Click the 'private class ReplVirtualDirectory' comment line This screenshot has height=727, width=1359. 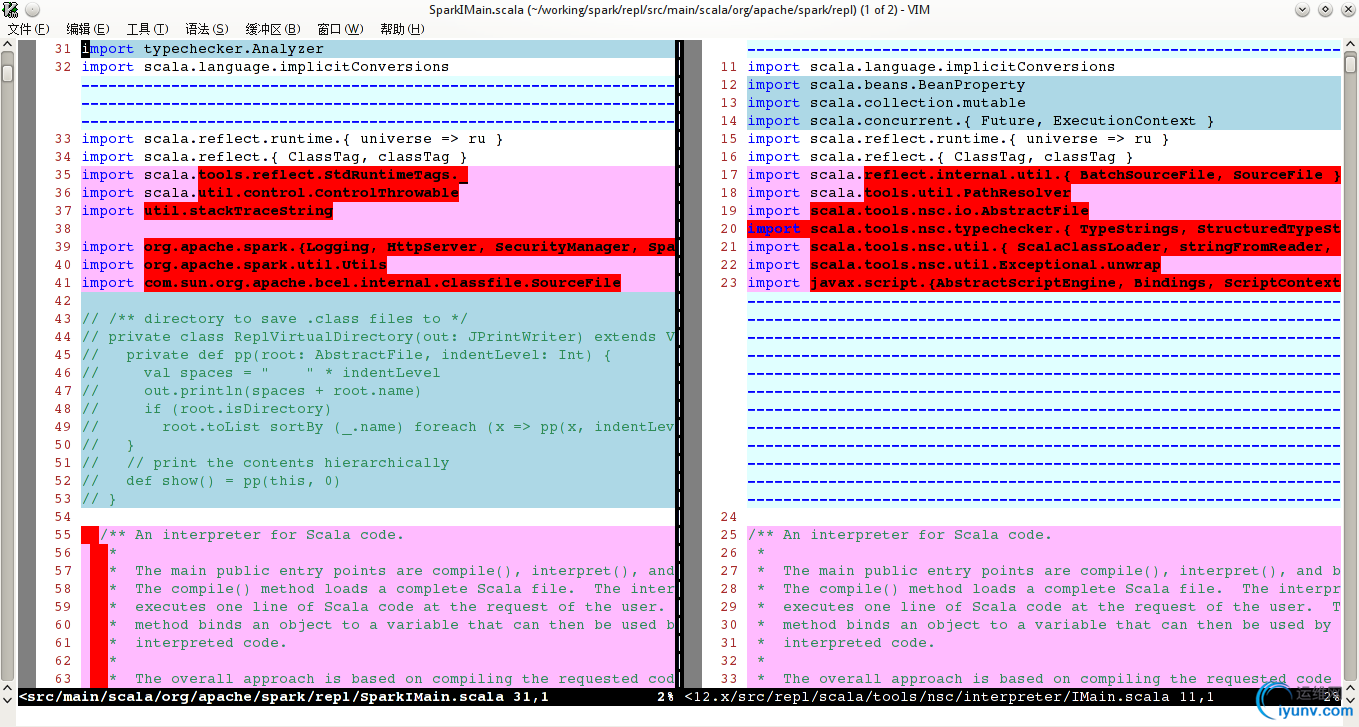[378, 337]
